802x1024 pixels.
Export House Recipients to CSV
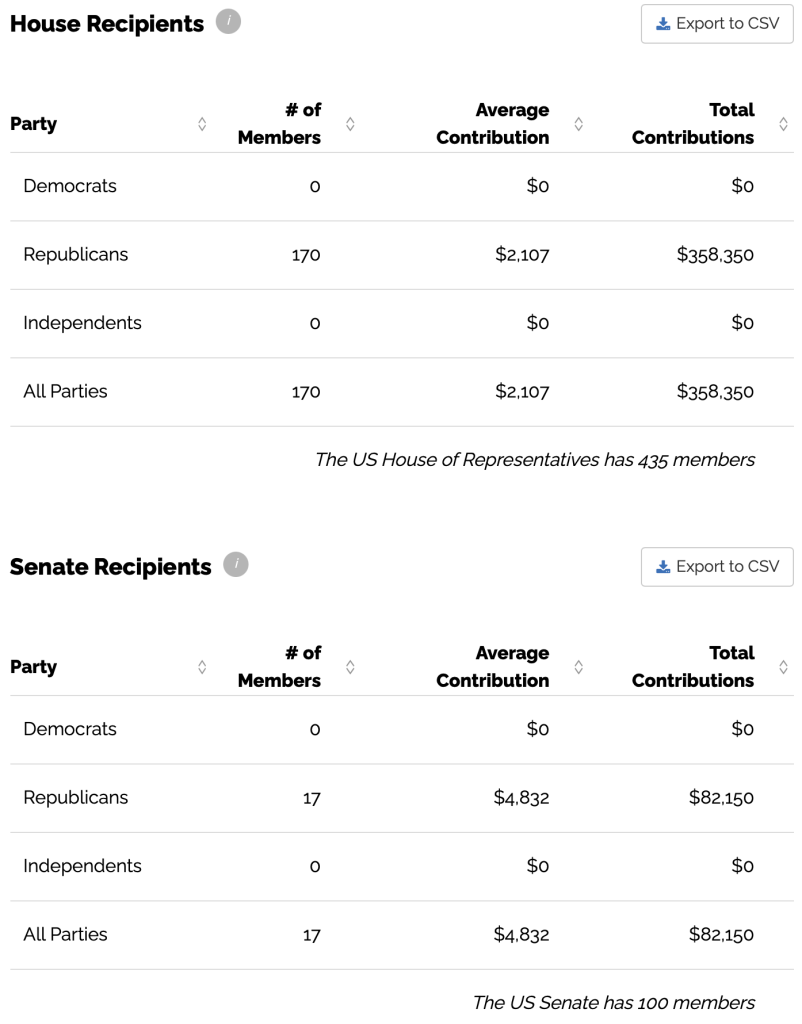click(717, 24)
